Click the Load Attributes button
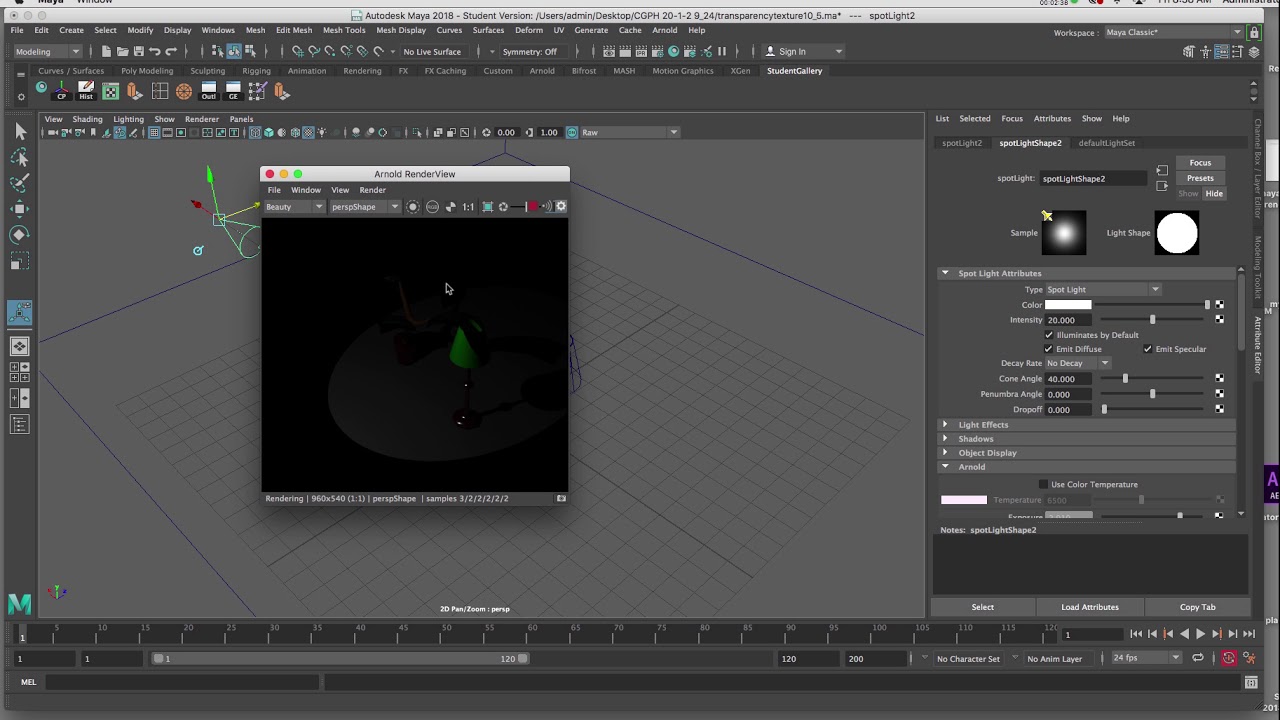 click(1090, 607)
